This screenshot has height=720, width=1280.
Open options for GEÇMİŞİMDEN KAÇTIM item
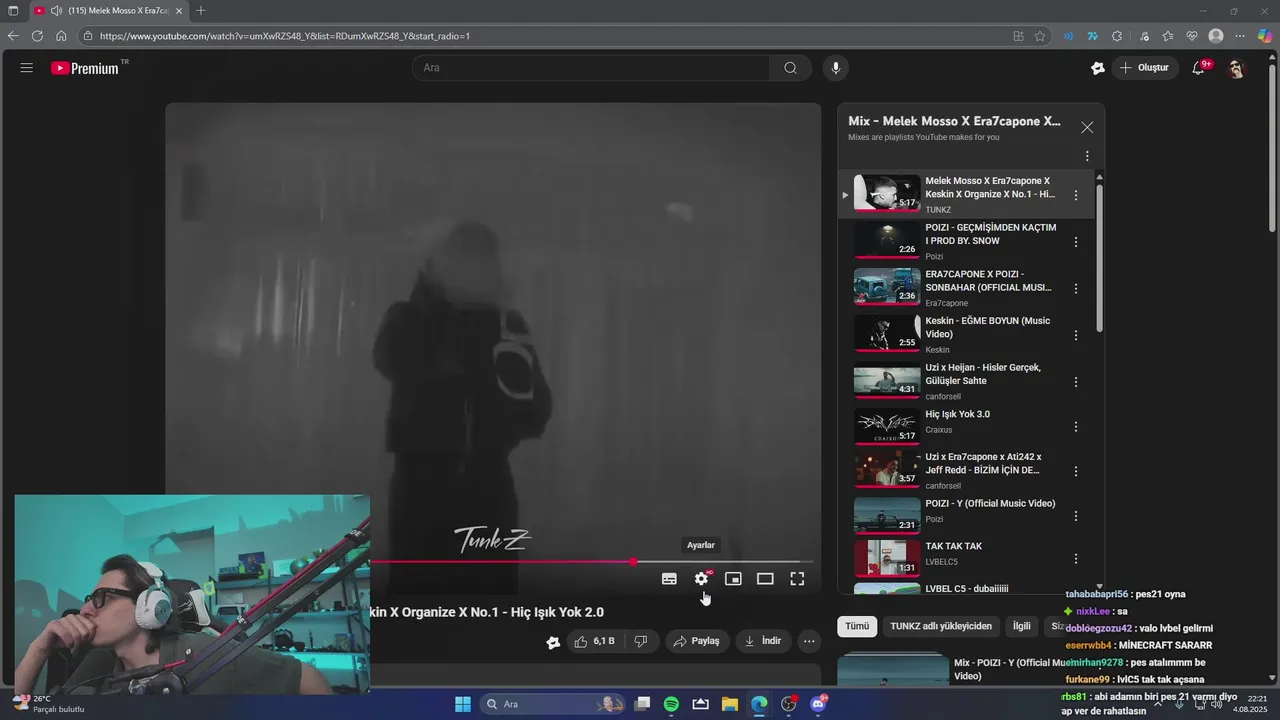pos(1076,242)
